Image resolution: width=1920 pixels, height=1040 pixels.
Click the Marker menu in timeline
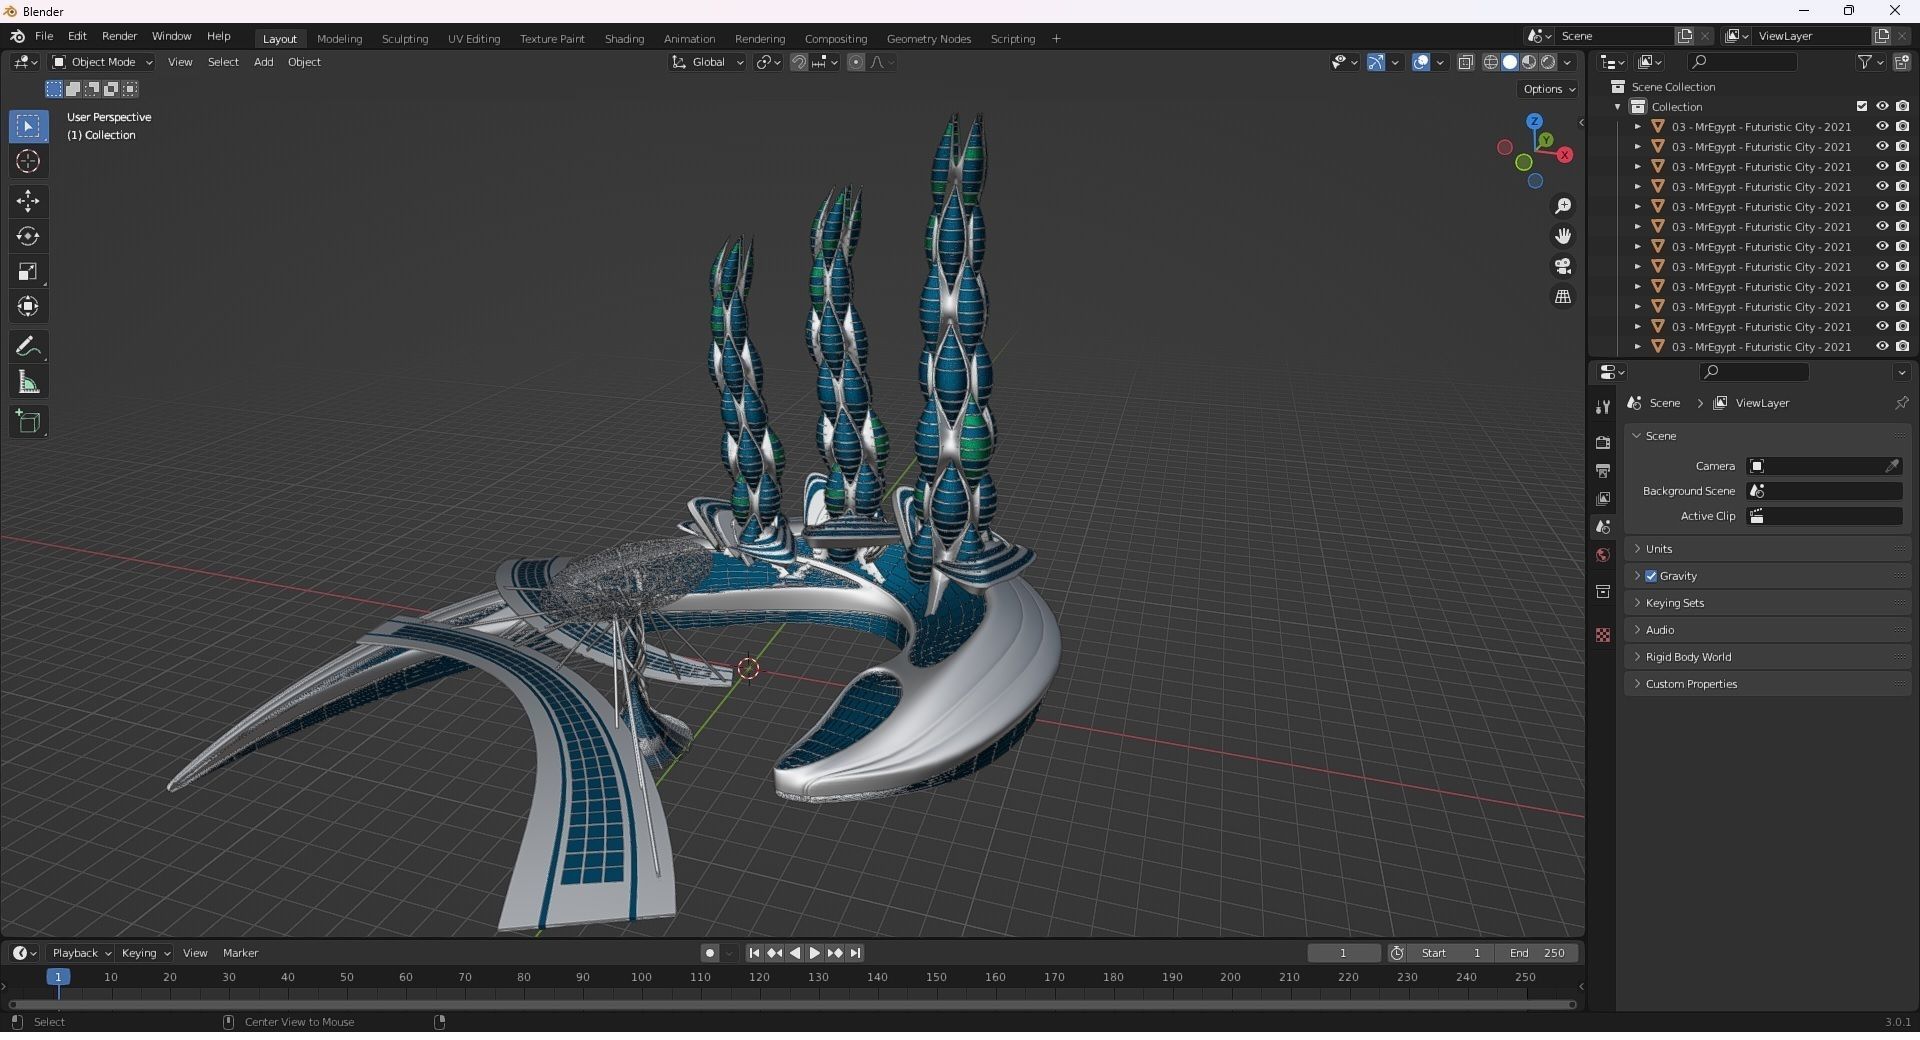coord(240,953)
